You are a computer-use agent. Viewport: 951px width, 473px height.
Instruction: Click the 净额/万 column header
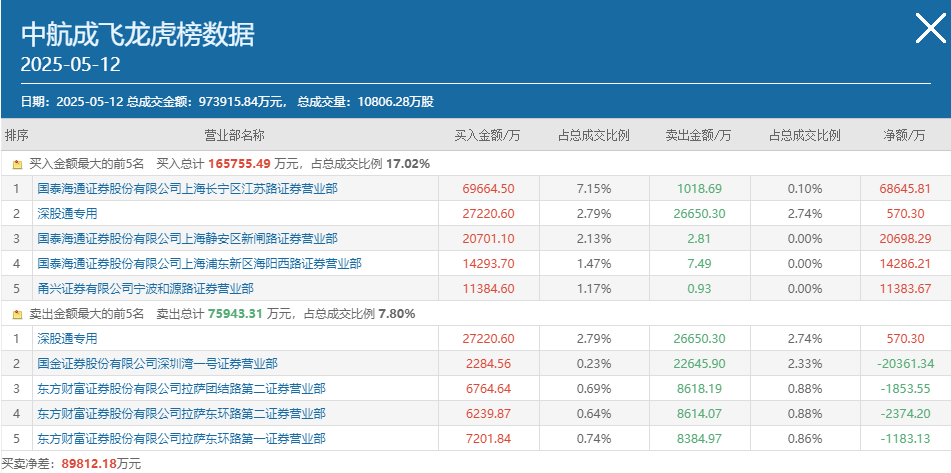click(x=905, y=135)
